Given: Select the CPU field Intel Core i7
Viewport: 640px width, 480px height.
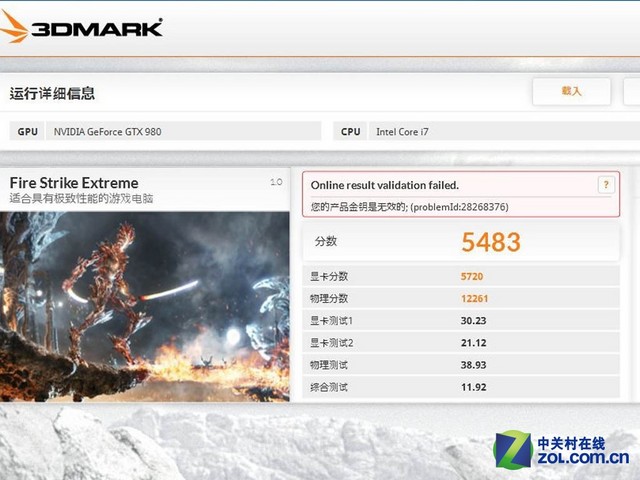Looking at the screenshot, I should tap(504, 131).
